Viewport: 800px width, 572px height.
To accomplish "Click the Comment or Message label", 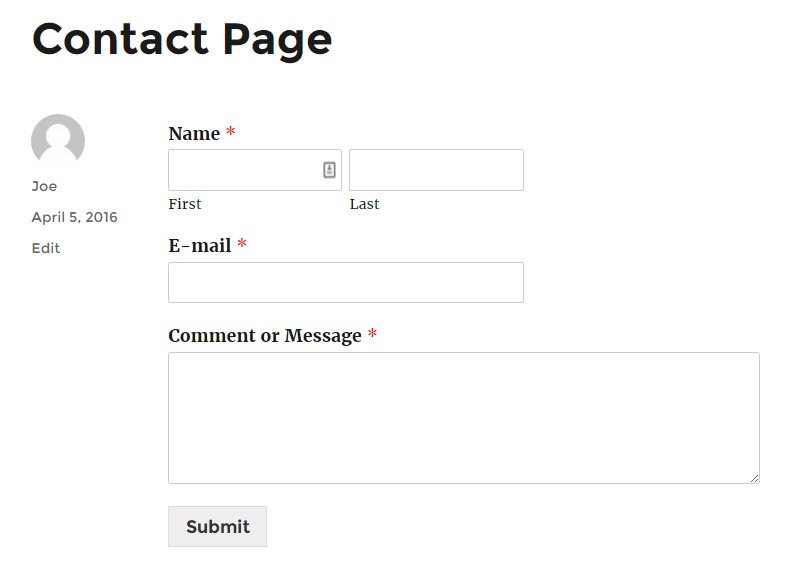I will 265,336.
